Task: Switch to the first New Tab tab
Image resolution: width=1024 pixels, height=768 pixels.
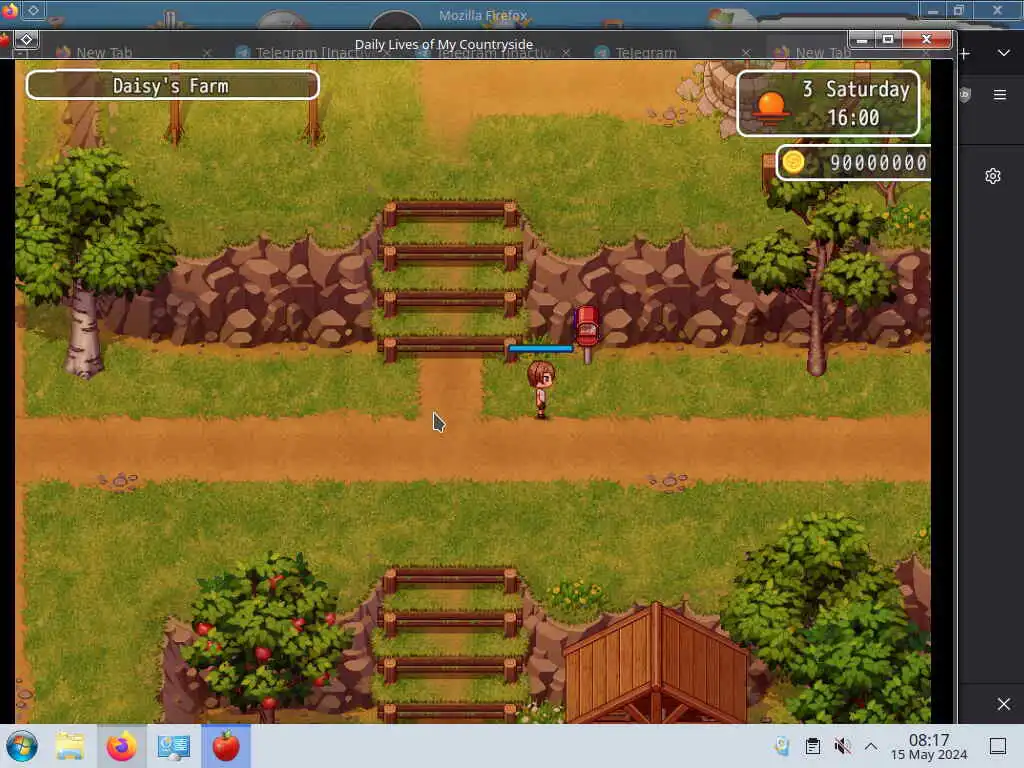Action: (x=104, y=53)
